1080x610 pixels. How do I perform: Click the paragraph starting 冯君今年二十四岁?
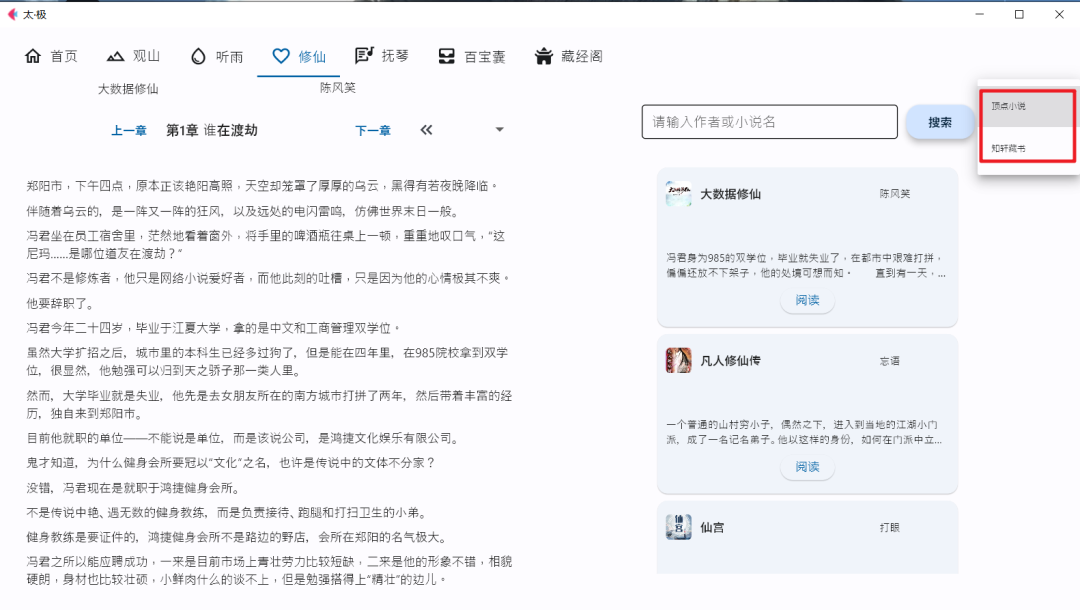(214, 328)
